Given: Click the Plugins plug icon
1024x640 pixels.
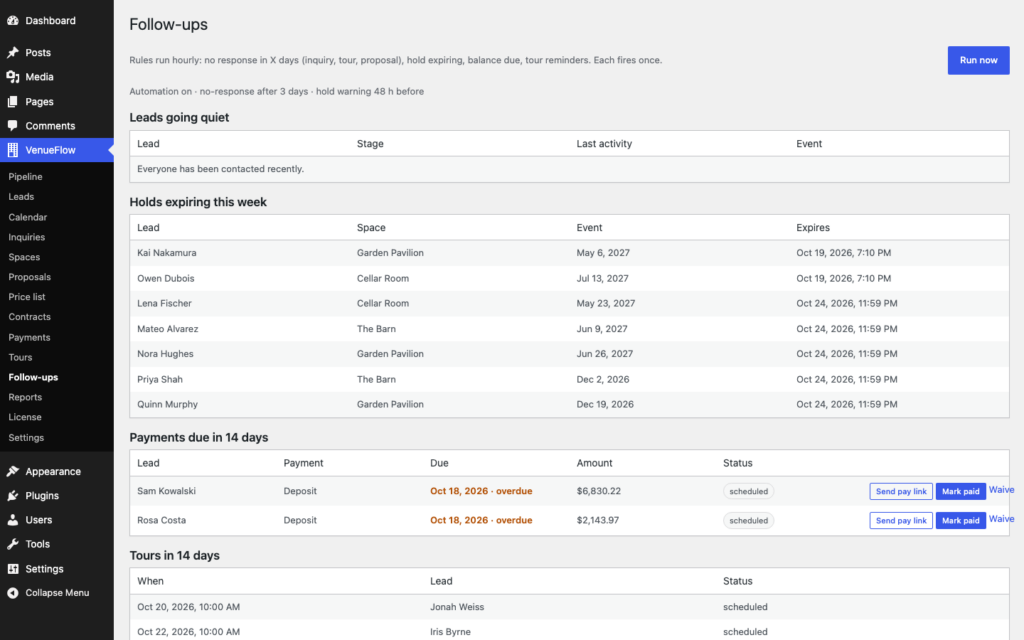Looking at the screenshot, I should point(12,496).
